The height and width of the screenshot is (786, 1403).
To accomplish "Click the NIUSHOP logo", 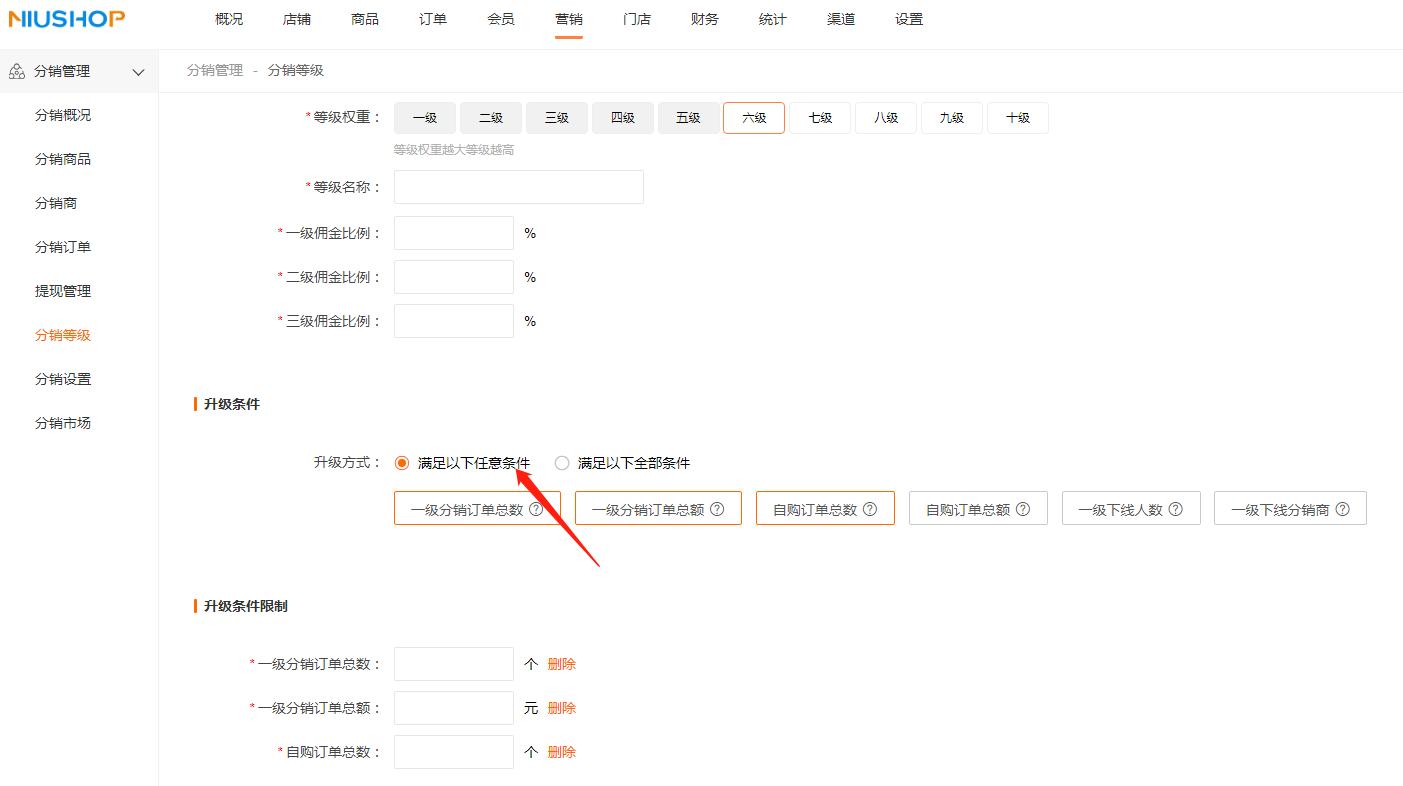I will [x=65, y=18].
